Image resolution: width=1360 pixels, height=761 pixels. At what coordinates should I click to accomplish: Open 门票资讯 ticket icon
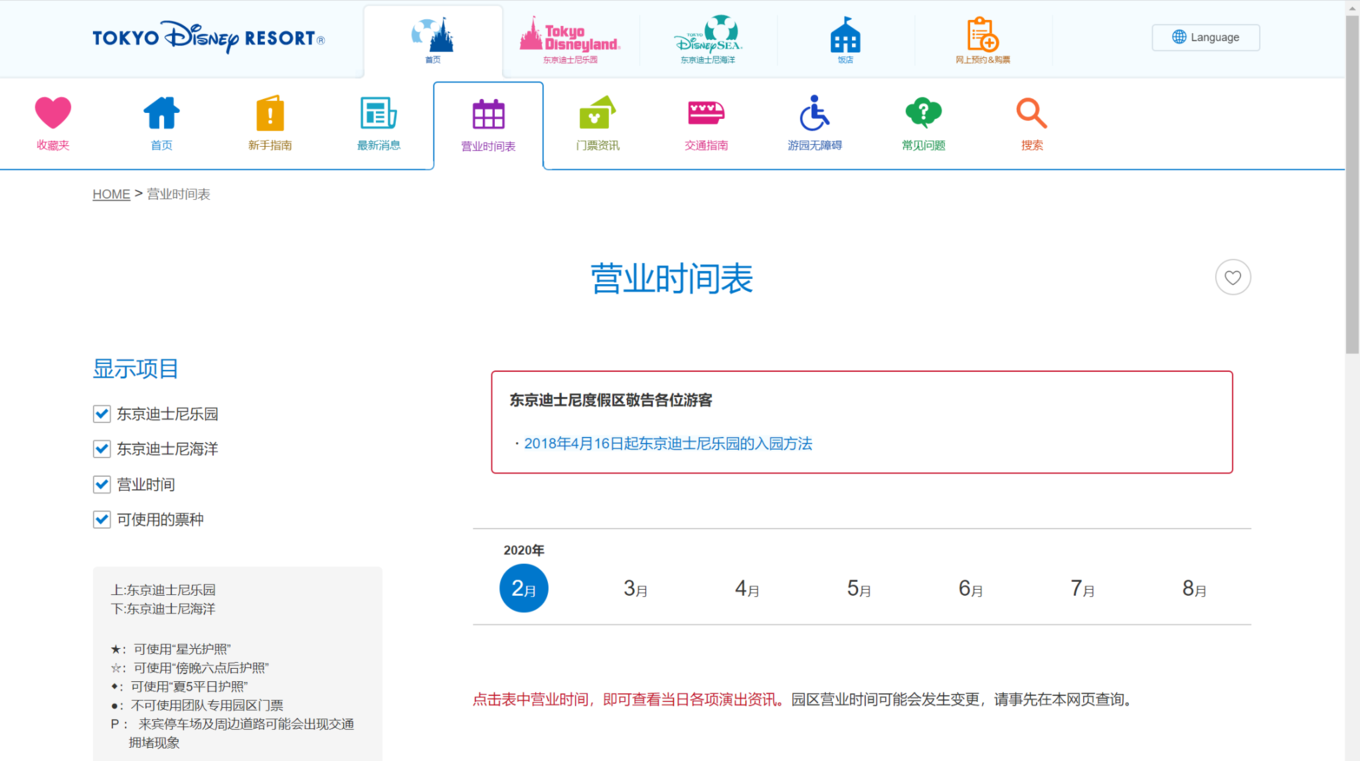(597, 113)
